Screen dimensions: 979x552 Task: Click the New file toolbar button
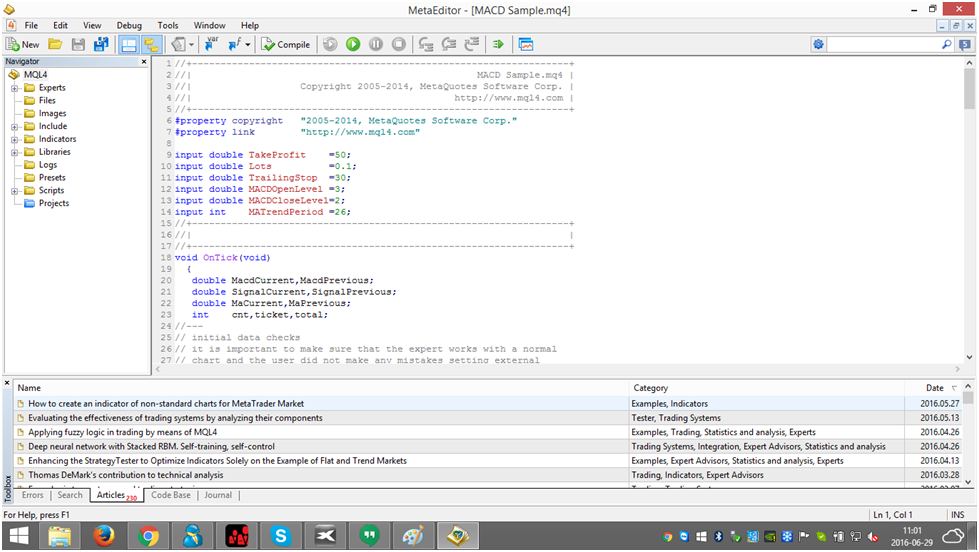point(23,44)
